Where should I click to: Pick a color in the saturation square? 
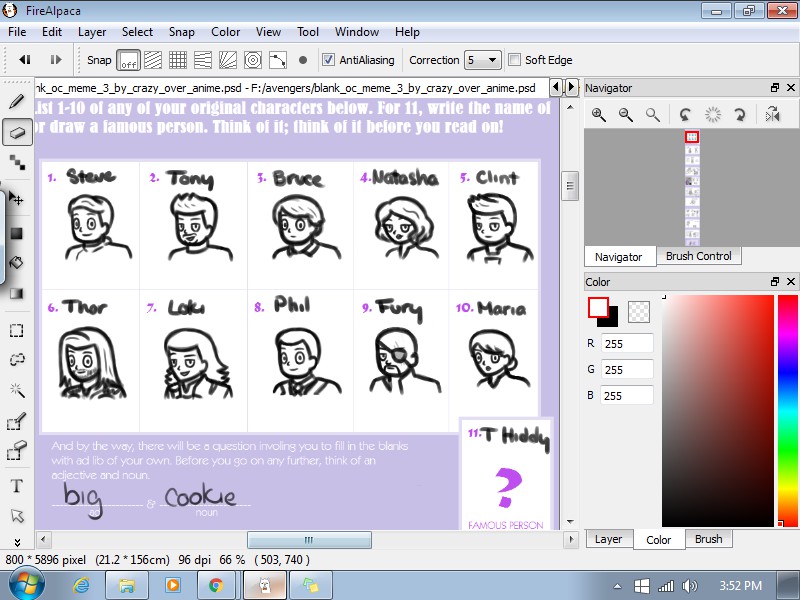click(x=718, y=410)
